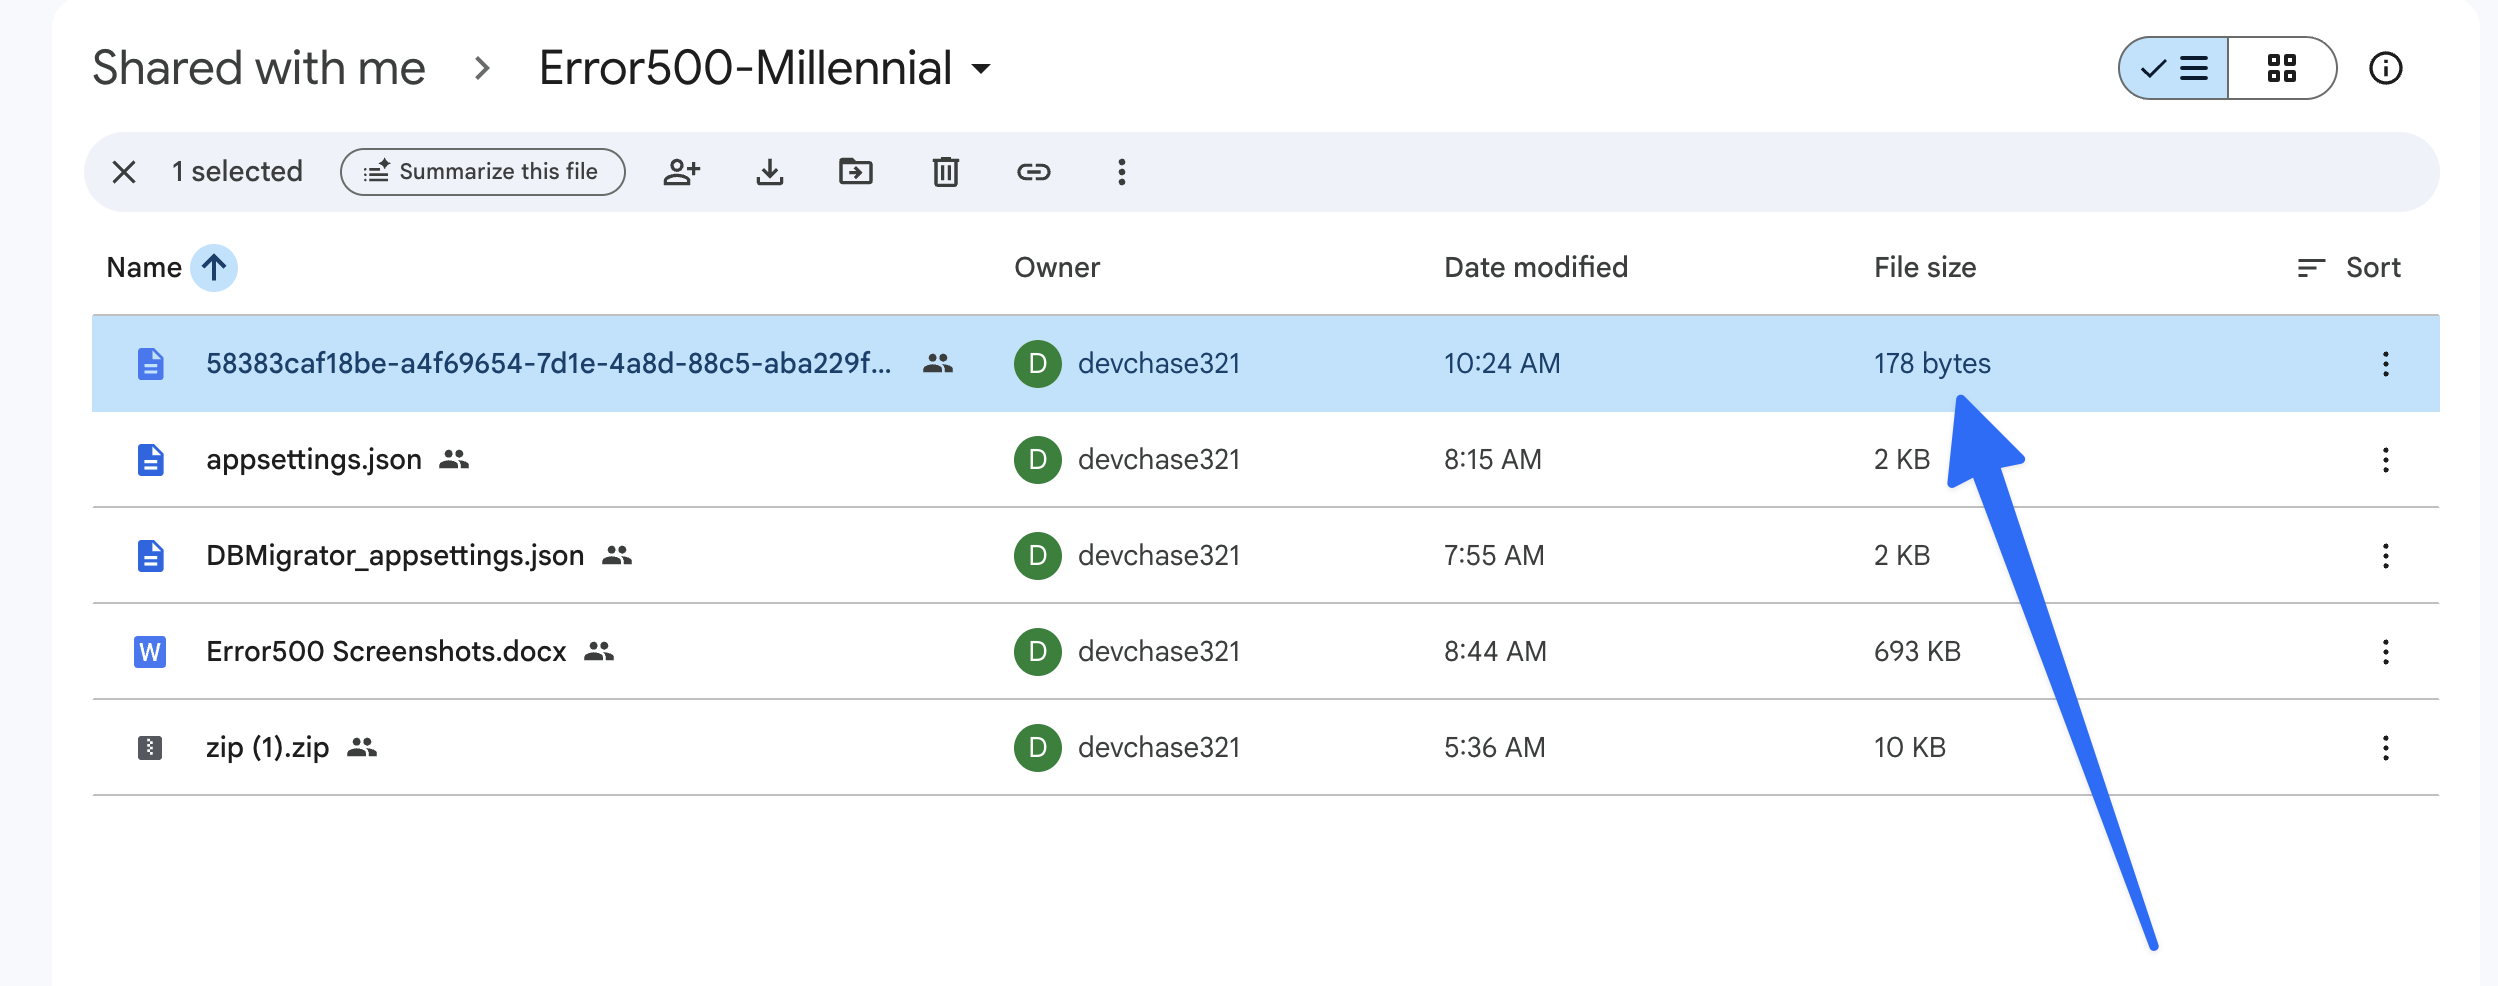2498x986 pixels.
Task: Click the Share (add person) icon
Action: tap(681, 172)
